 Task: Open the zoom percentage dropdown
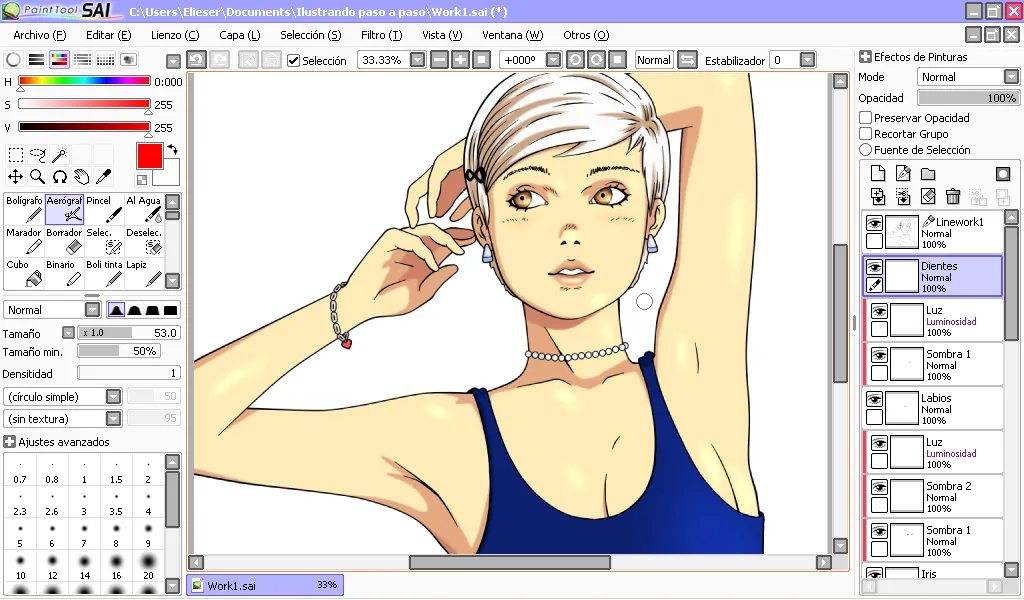[417, 60]
